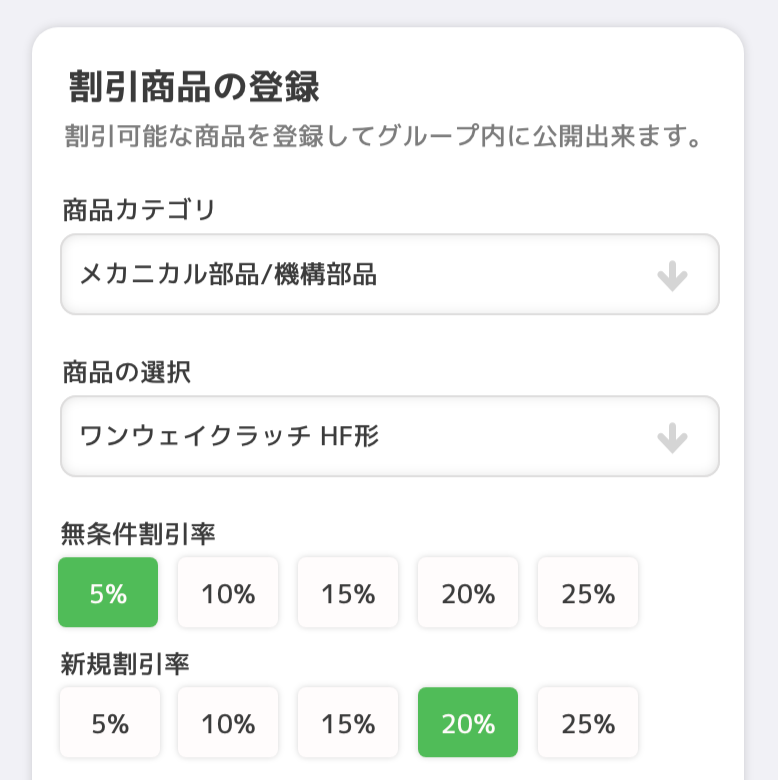The image size is (780, 780).
Task: Click the 割引商品の登録 heading
Action: (x=194, y=87)
